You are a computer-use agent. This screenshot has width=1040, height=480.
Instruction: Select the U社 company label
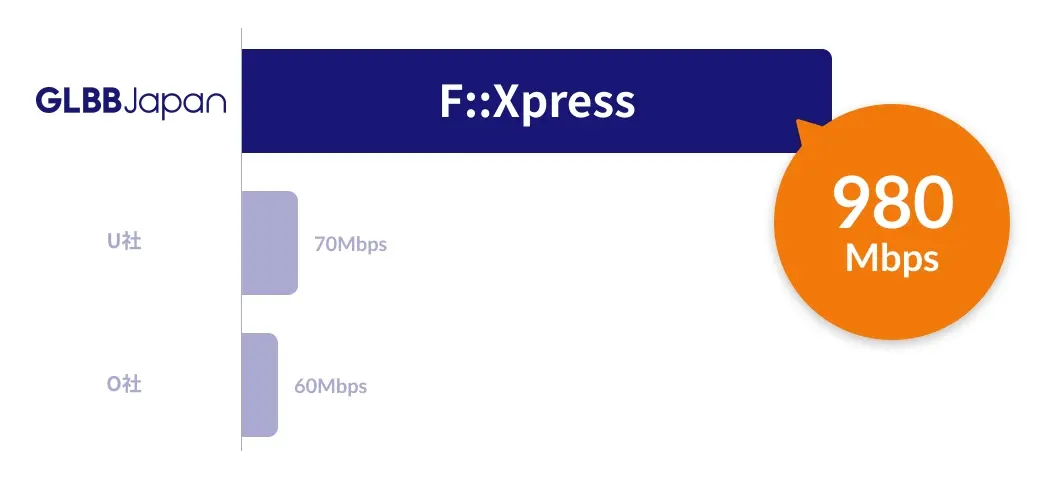coord(124,242)
